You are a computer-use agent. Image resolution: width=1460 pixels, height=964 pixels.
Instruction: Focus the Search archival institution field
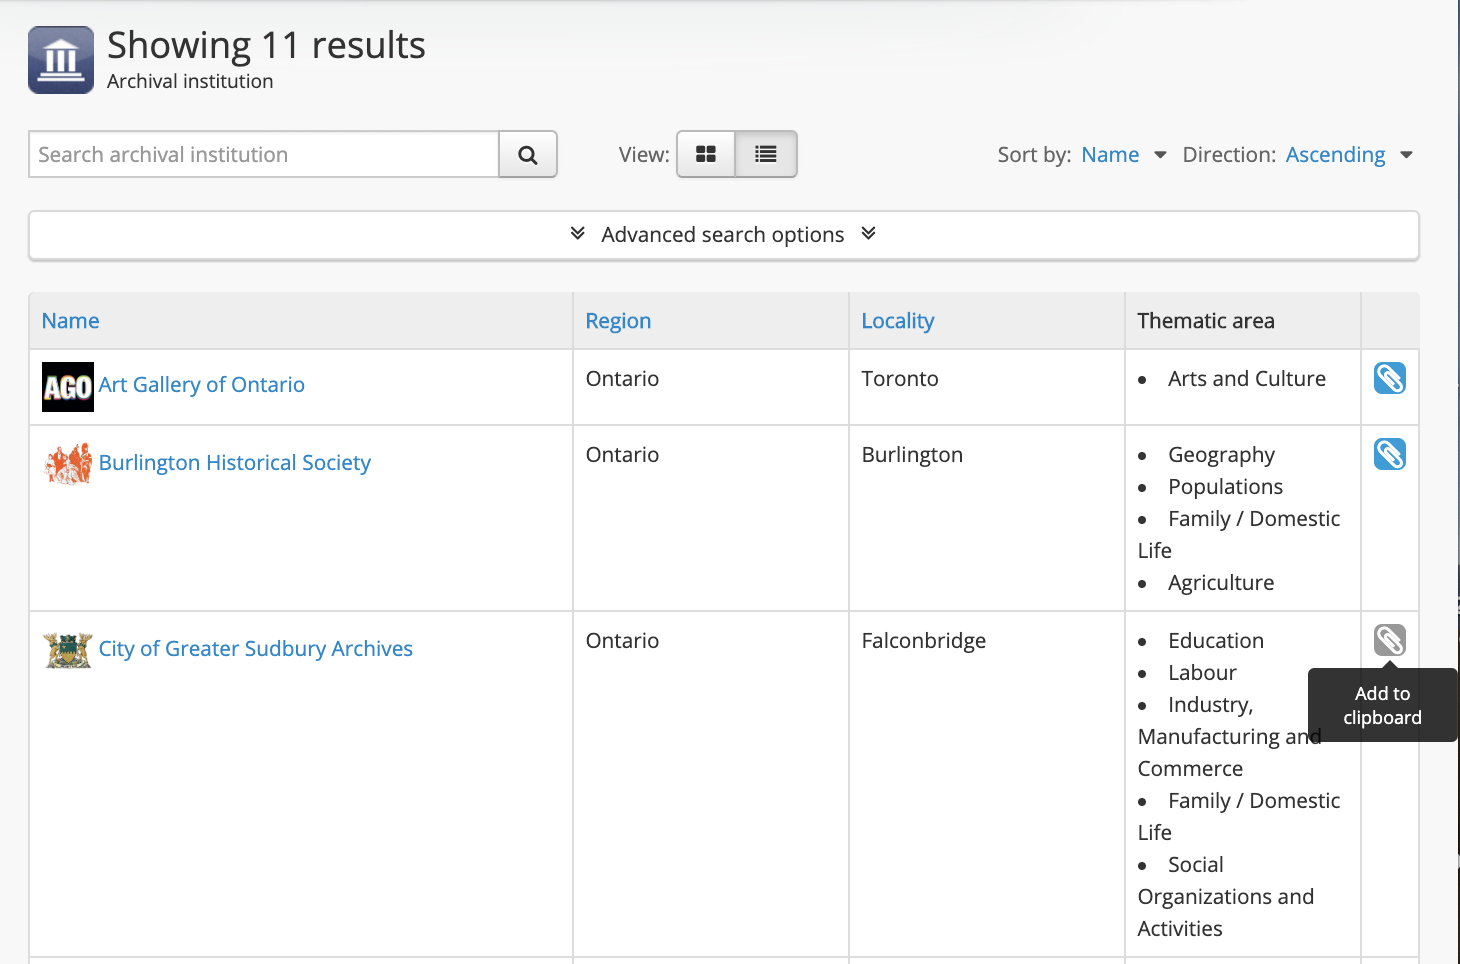(x=264, y=155)
